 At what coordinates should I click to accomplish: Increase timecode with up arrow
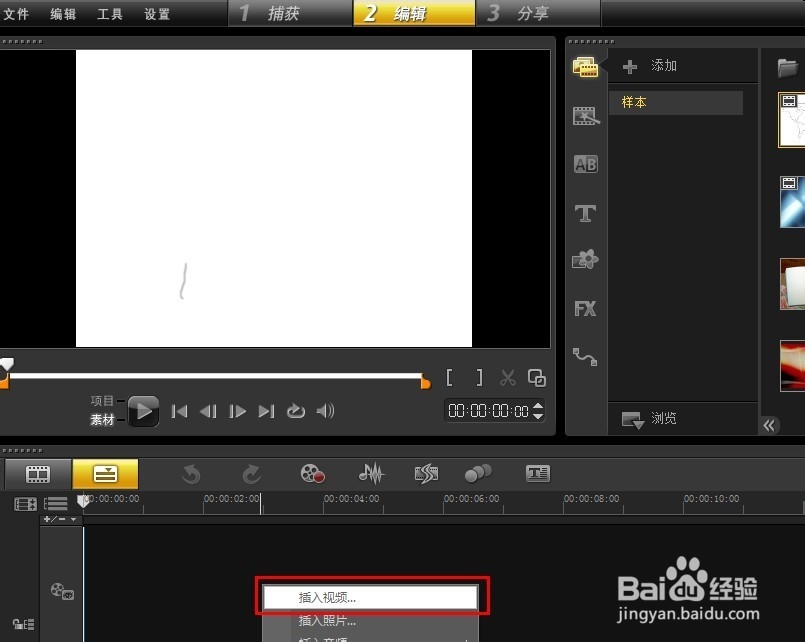[538, 406]
